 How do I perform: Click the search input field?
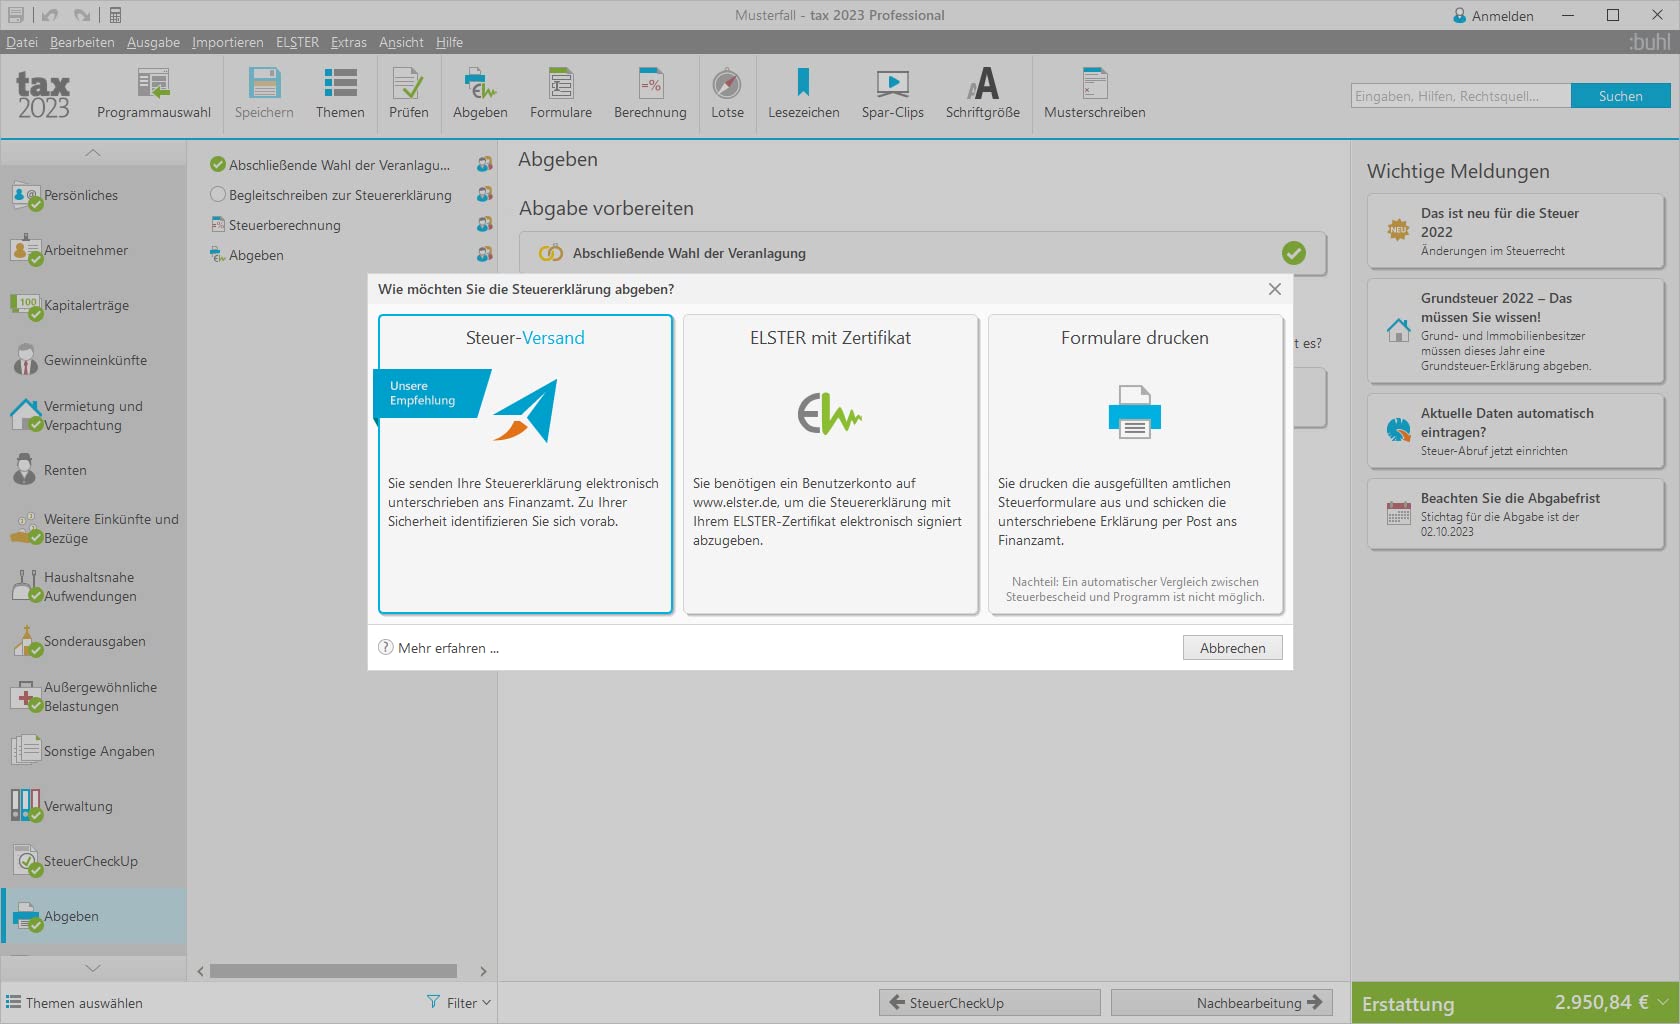(1461, 96)
